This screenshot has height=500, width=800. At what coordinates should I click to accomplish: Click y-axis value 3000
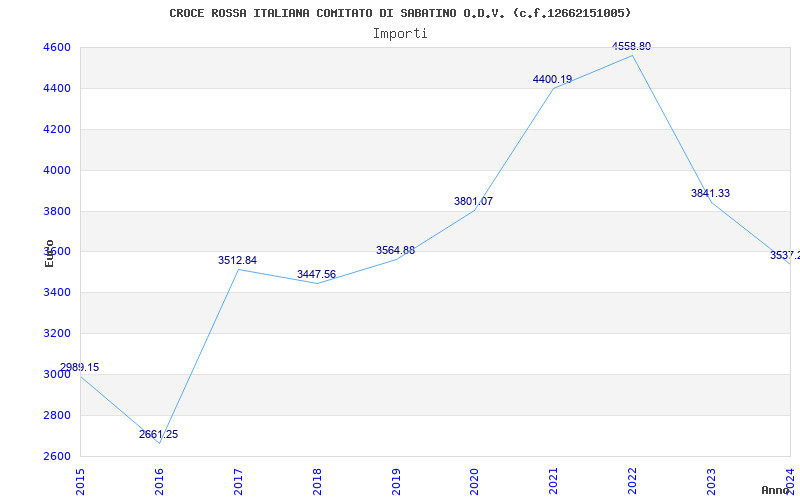(57, 374)
